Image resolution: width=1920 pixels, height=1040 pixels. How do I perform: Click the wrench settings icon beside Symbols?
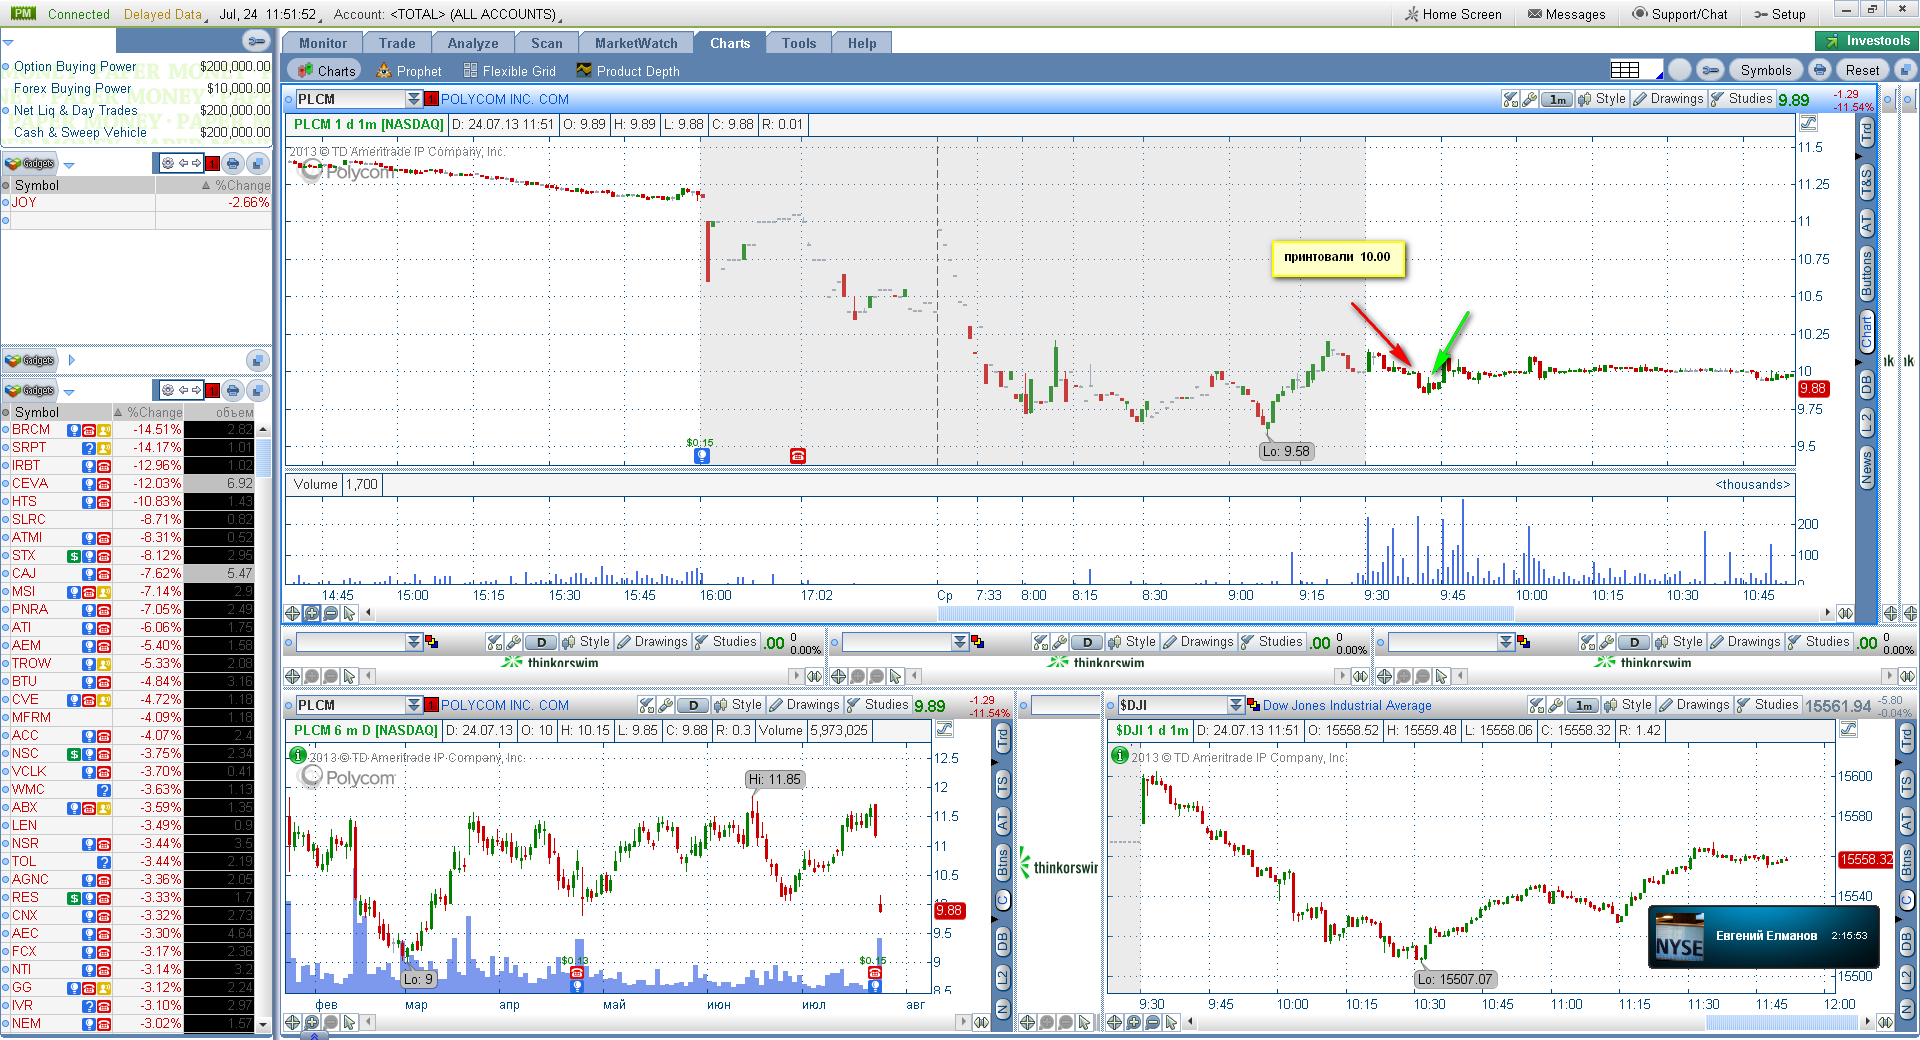(x=1710, y=70)
